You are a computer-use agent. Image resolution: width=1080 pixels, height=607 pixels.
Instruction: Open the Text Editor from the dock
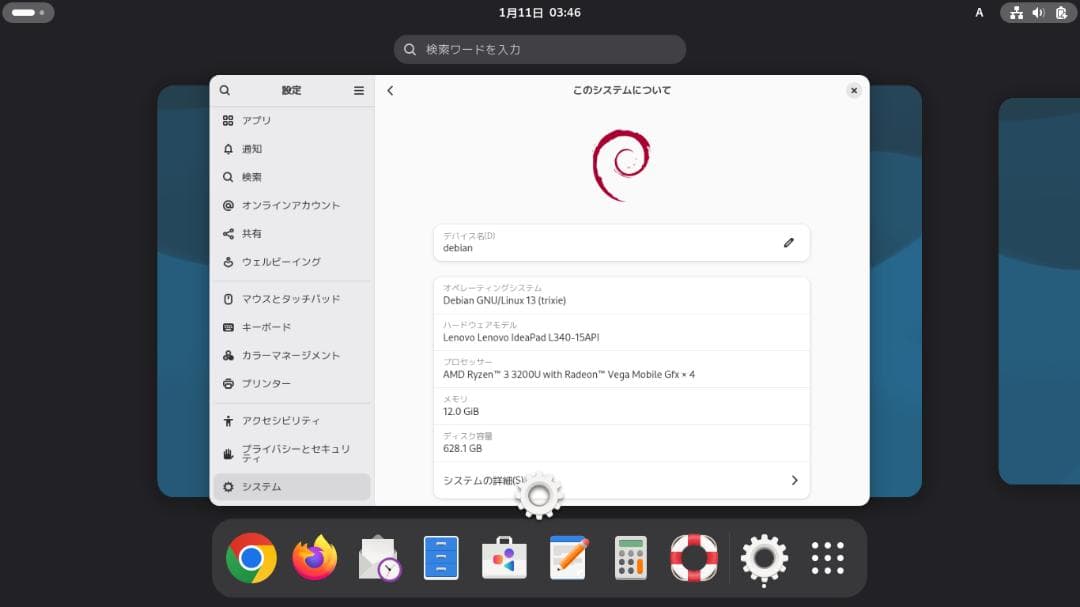(567, 558)
